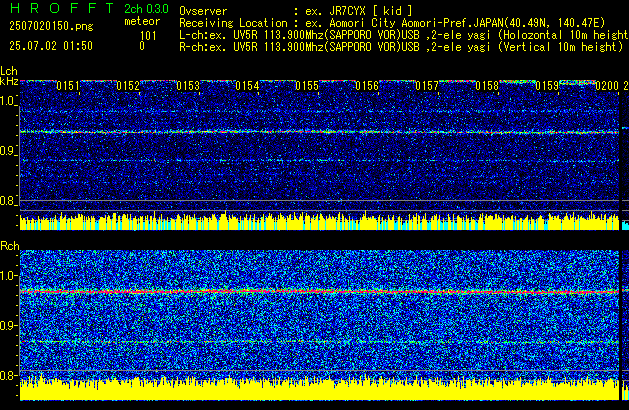Click the kHz unit label

pos(9,81)
